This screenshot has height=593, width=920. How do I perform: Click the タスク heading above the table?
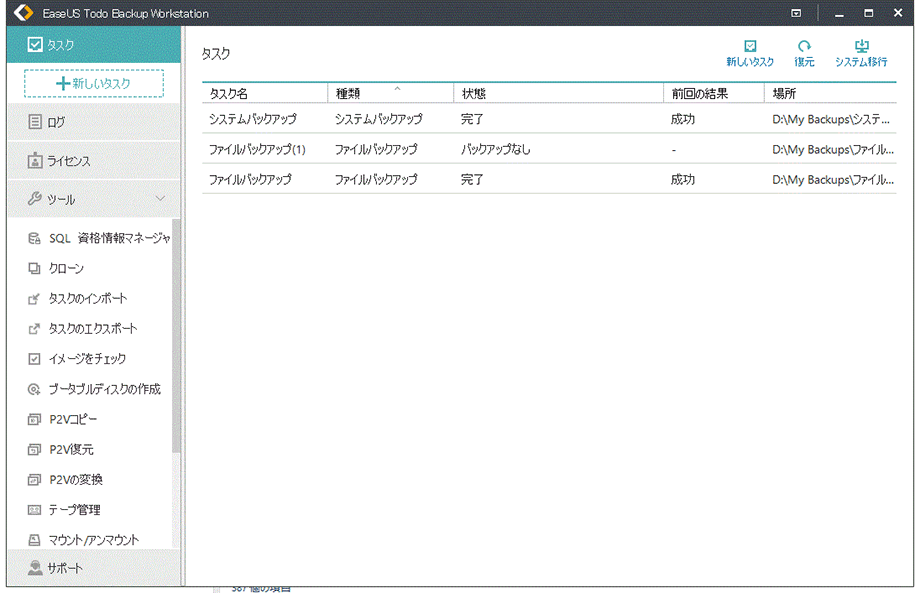pyautogui.click(x=216, y=53)
